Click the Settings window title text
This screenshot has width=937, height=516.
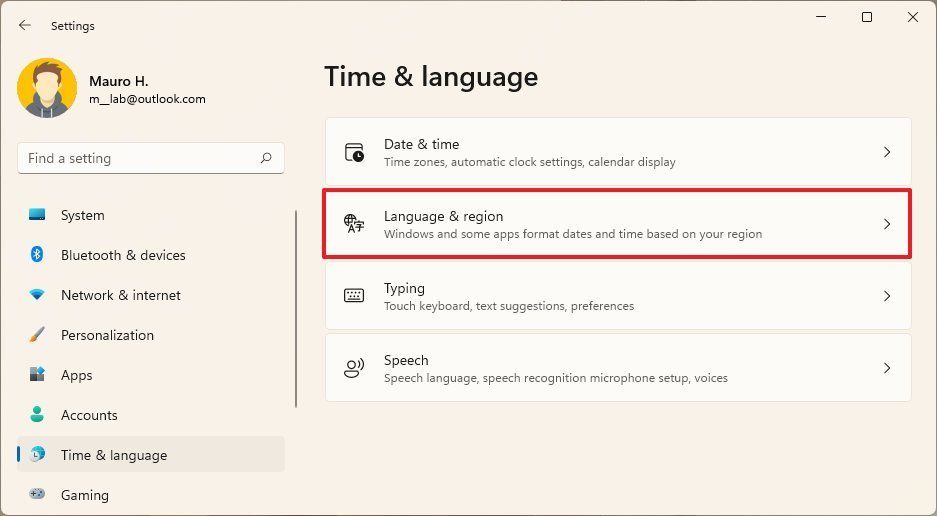click(73, 26)
